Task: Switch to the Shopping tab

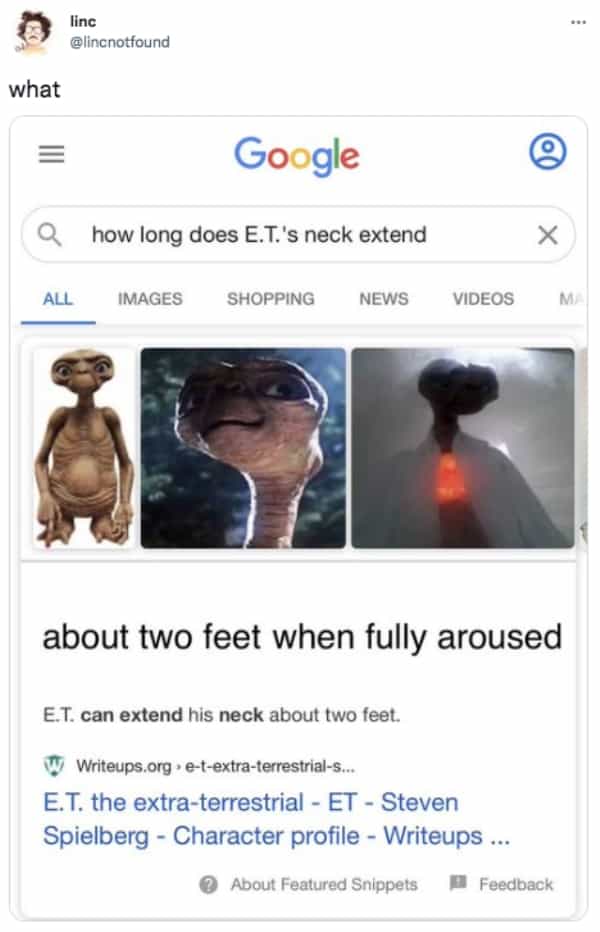Action: 271,298
